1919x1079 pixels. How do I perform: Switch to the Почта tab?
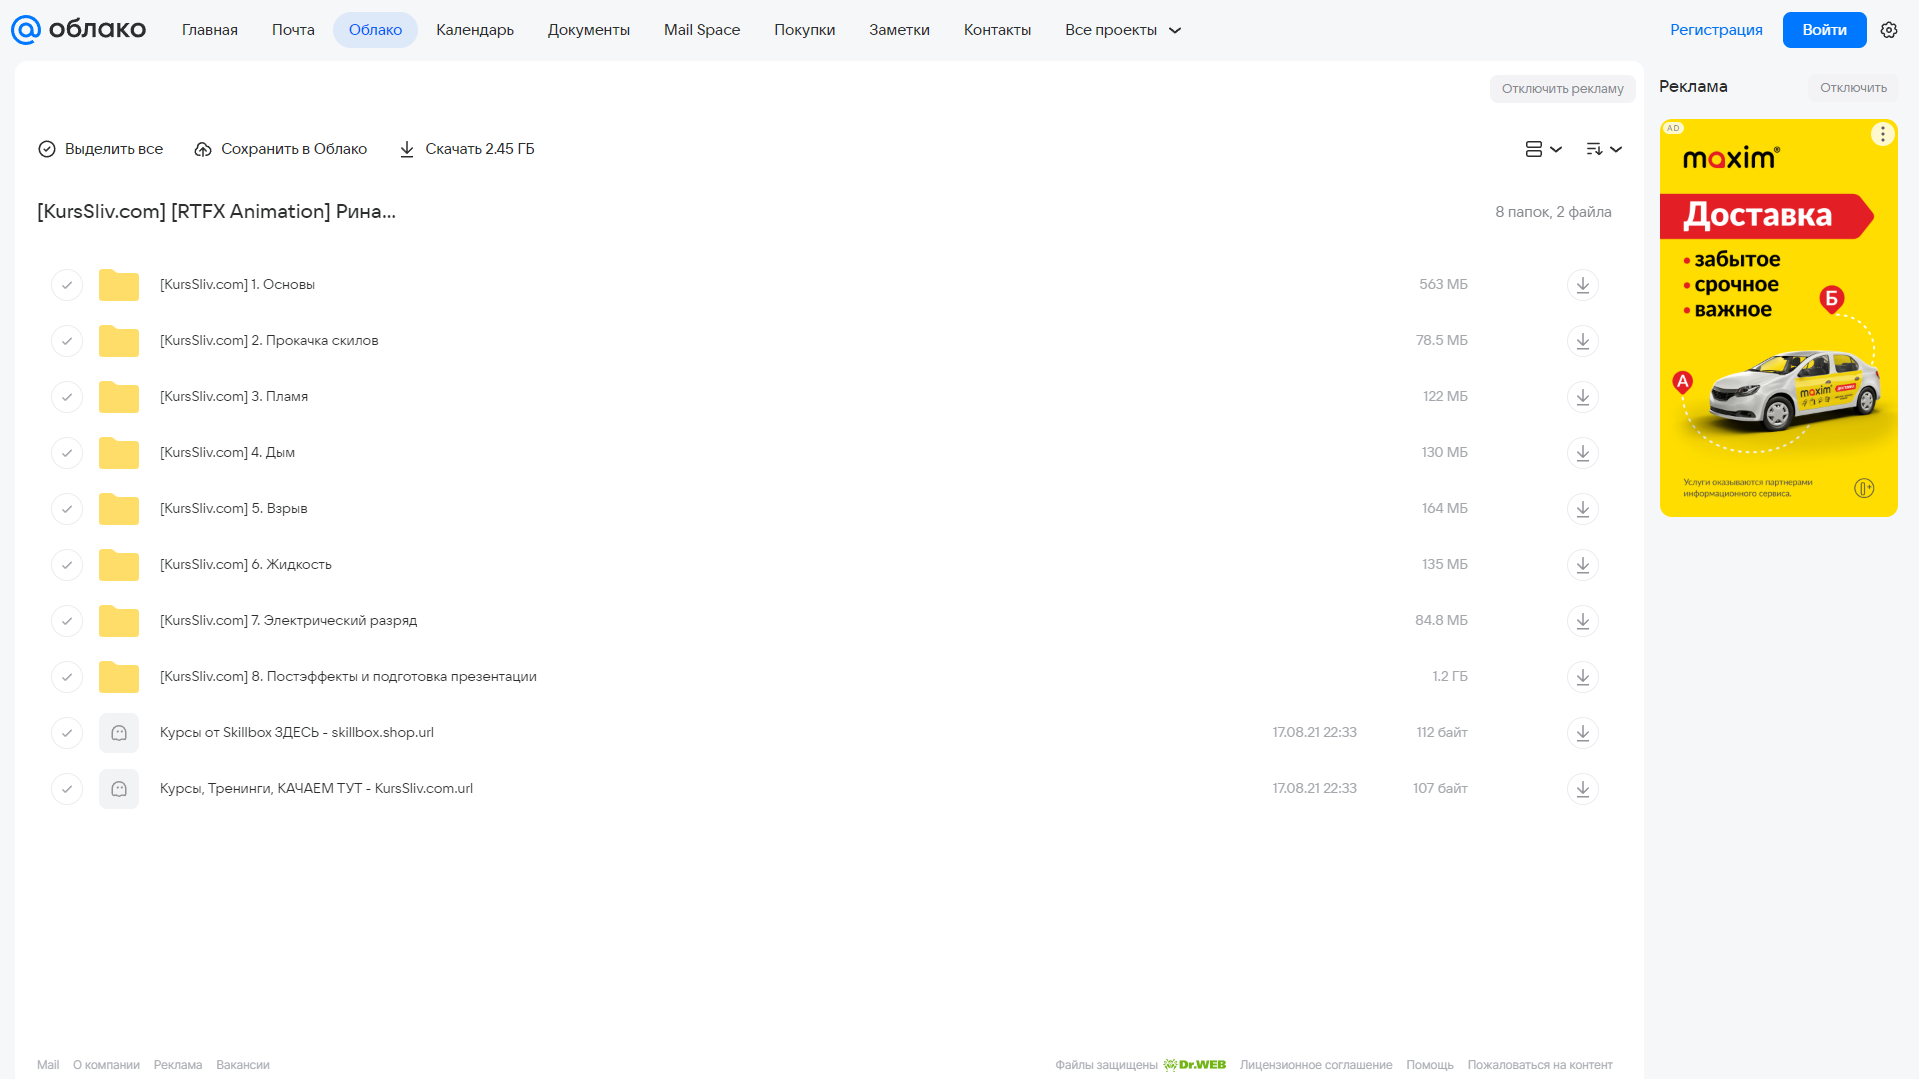293,30
